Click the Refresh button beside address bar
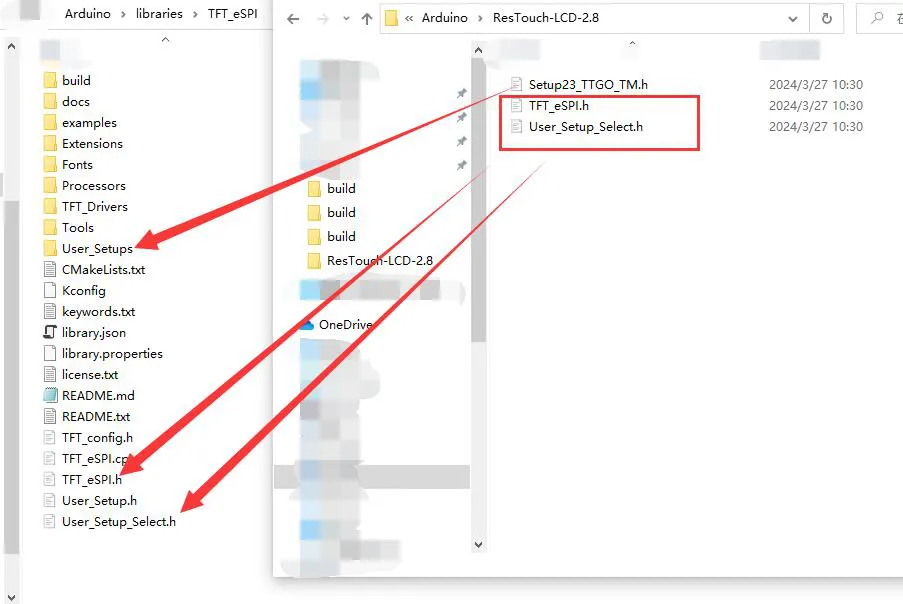This screenshot has height=604, width=903. [x=826, y=18]
